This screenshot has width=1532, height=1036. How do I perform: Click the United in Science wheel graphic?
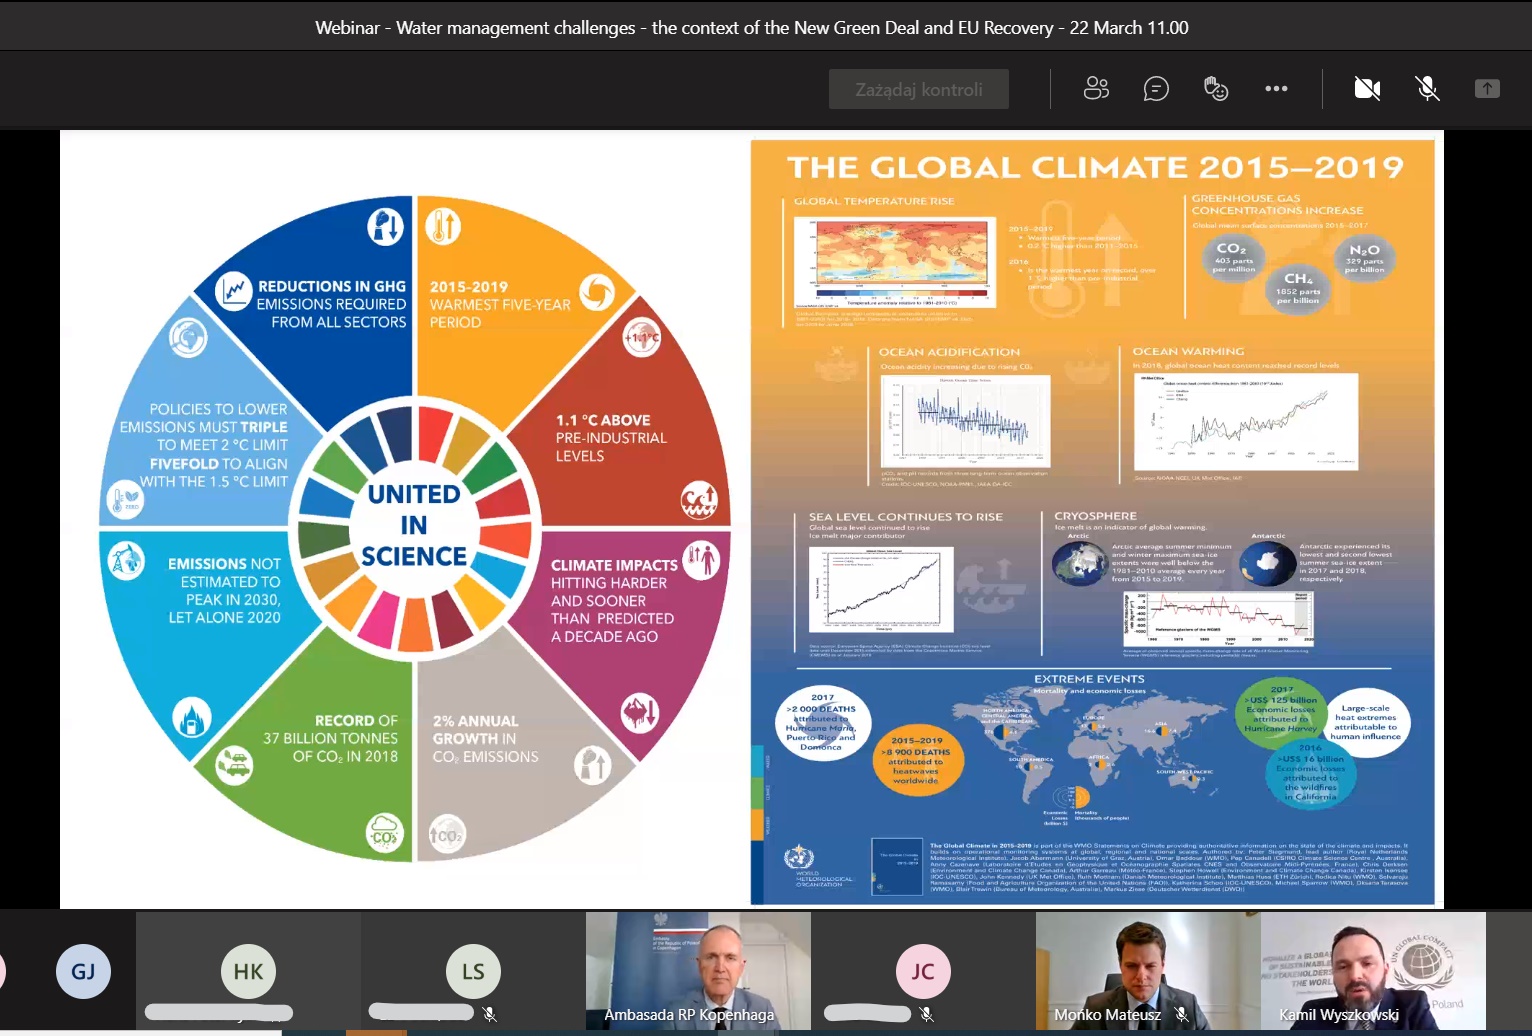(414, 526)
